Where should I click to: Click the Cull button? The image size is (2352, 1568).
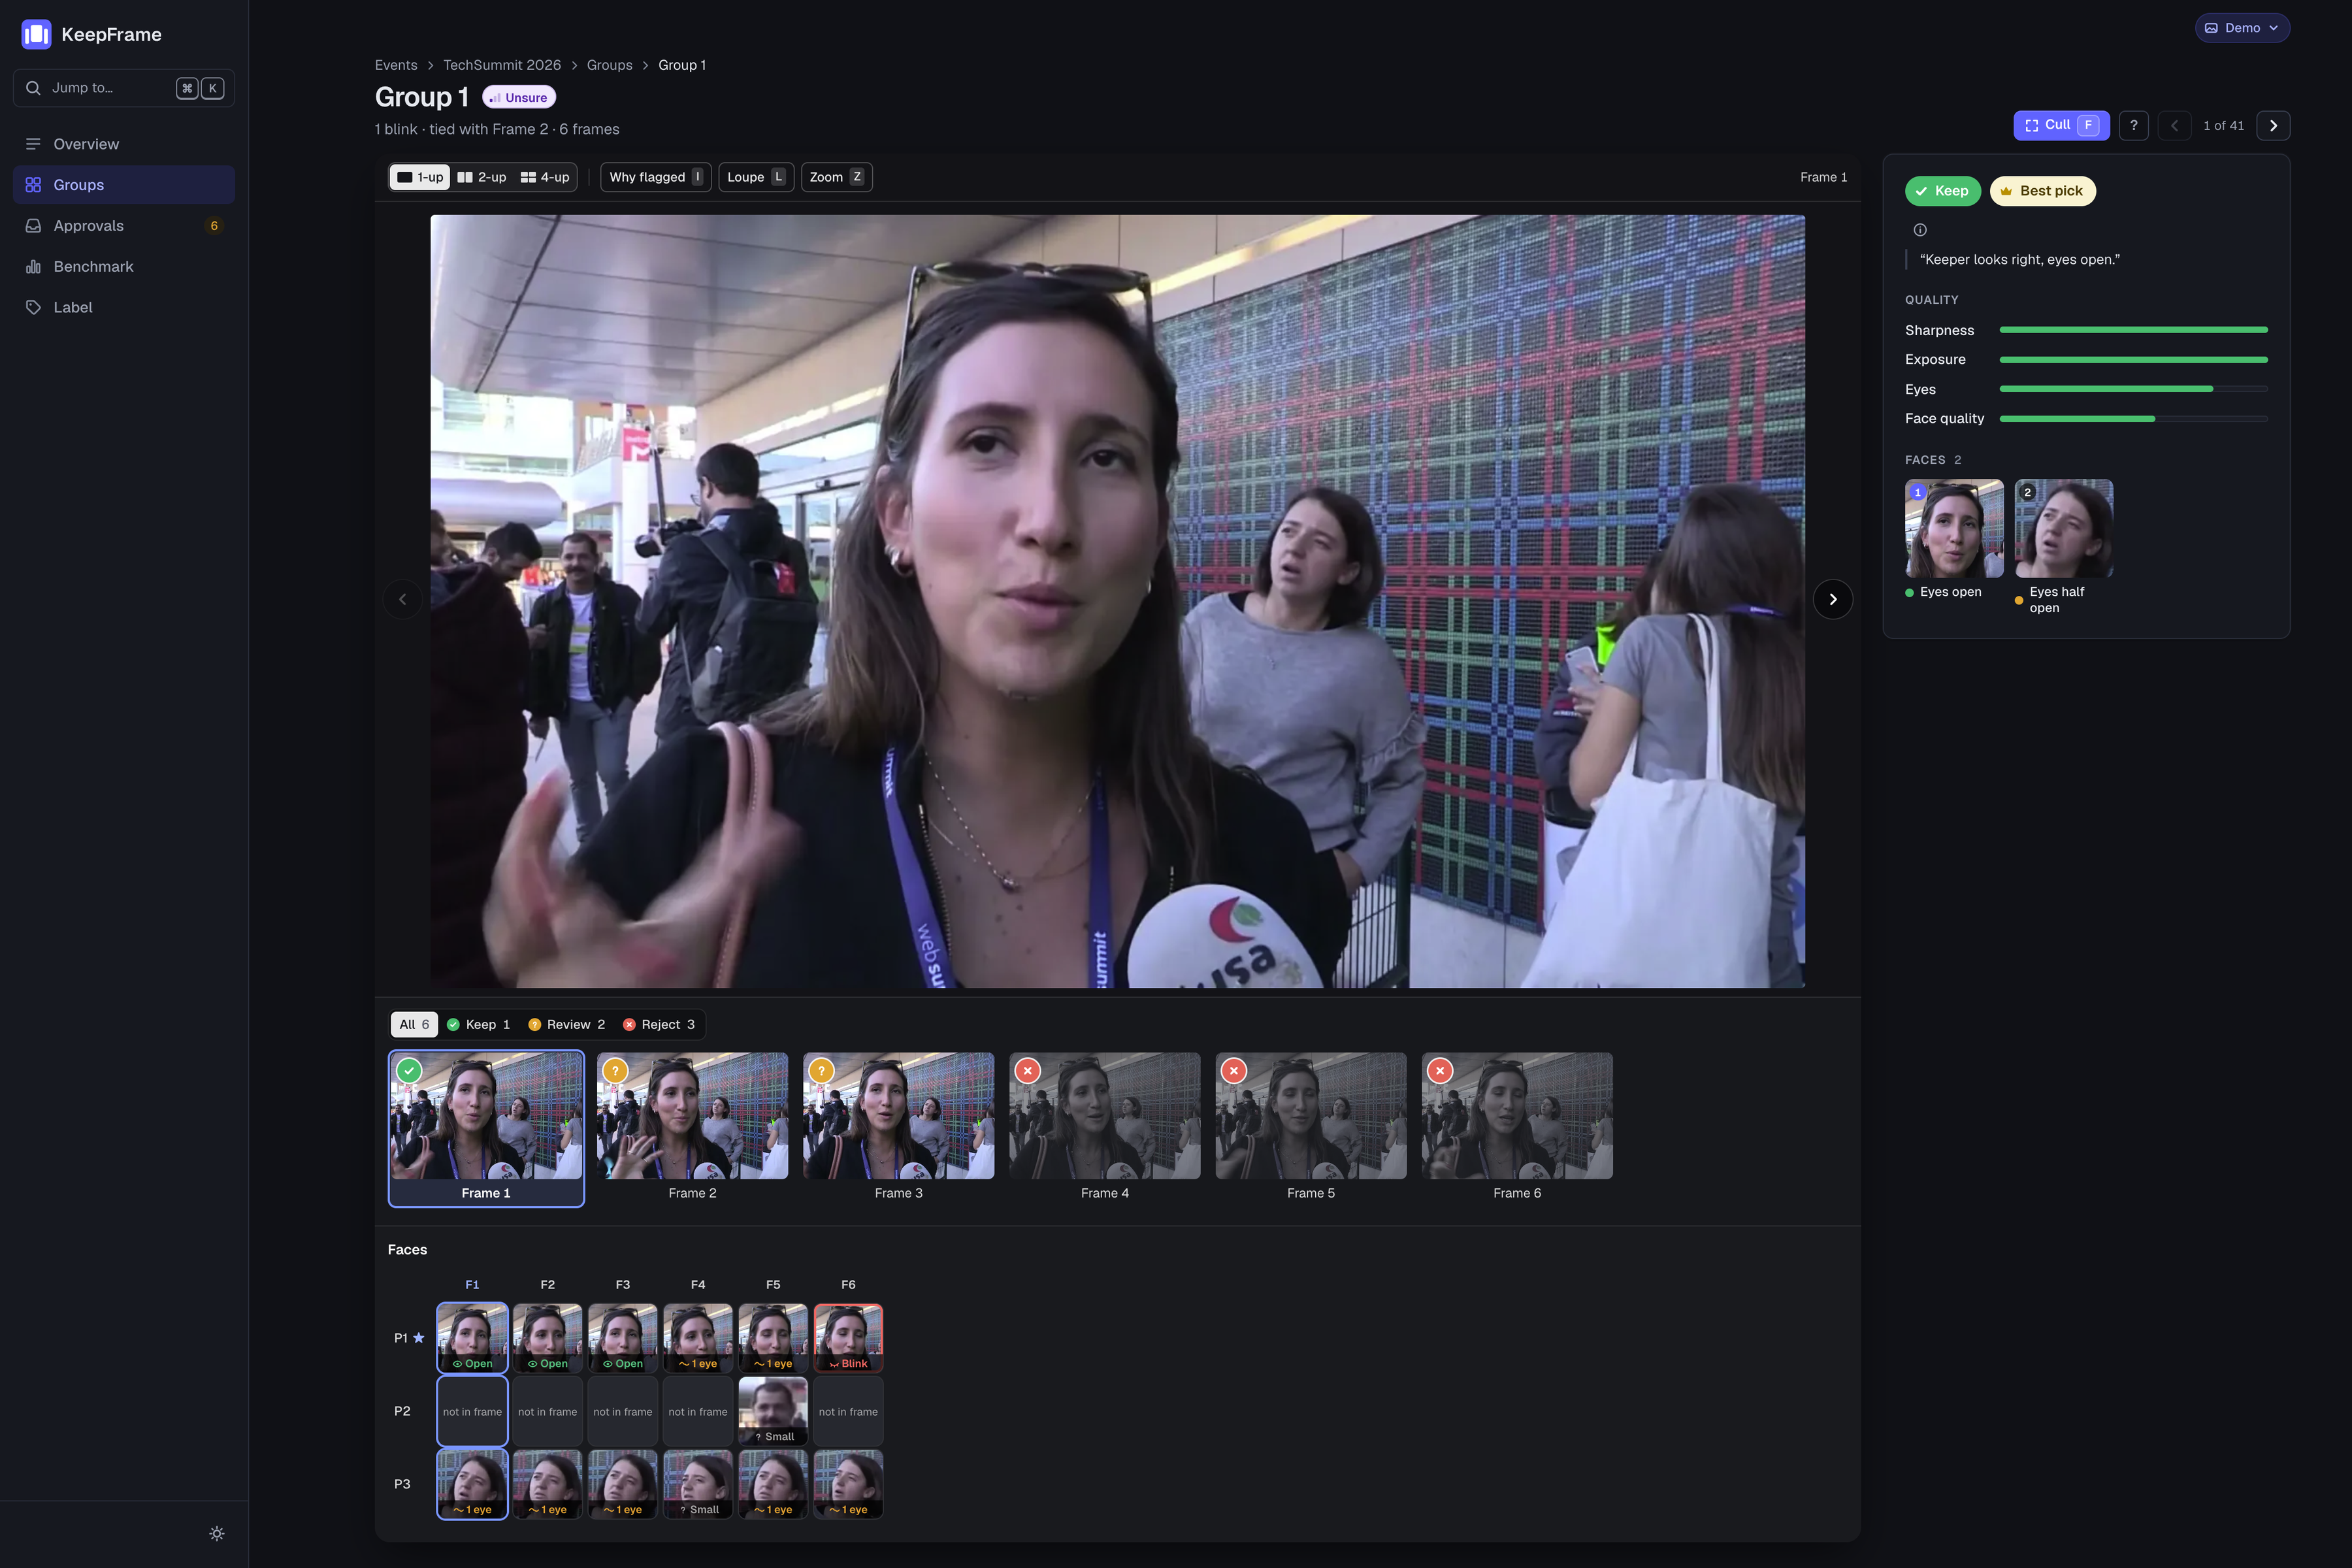click(x=2061, y=125)
